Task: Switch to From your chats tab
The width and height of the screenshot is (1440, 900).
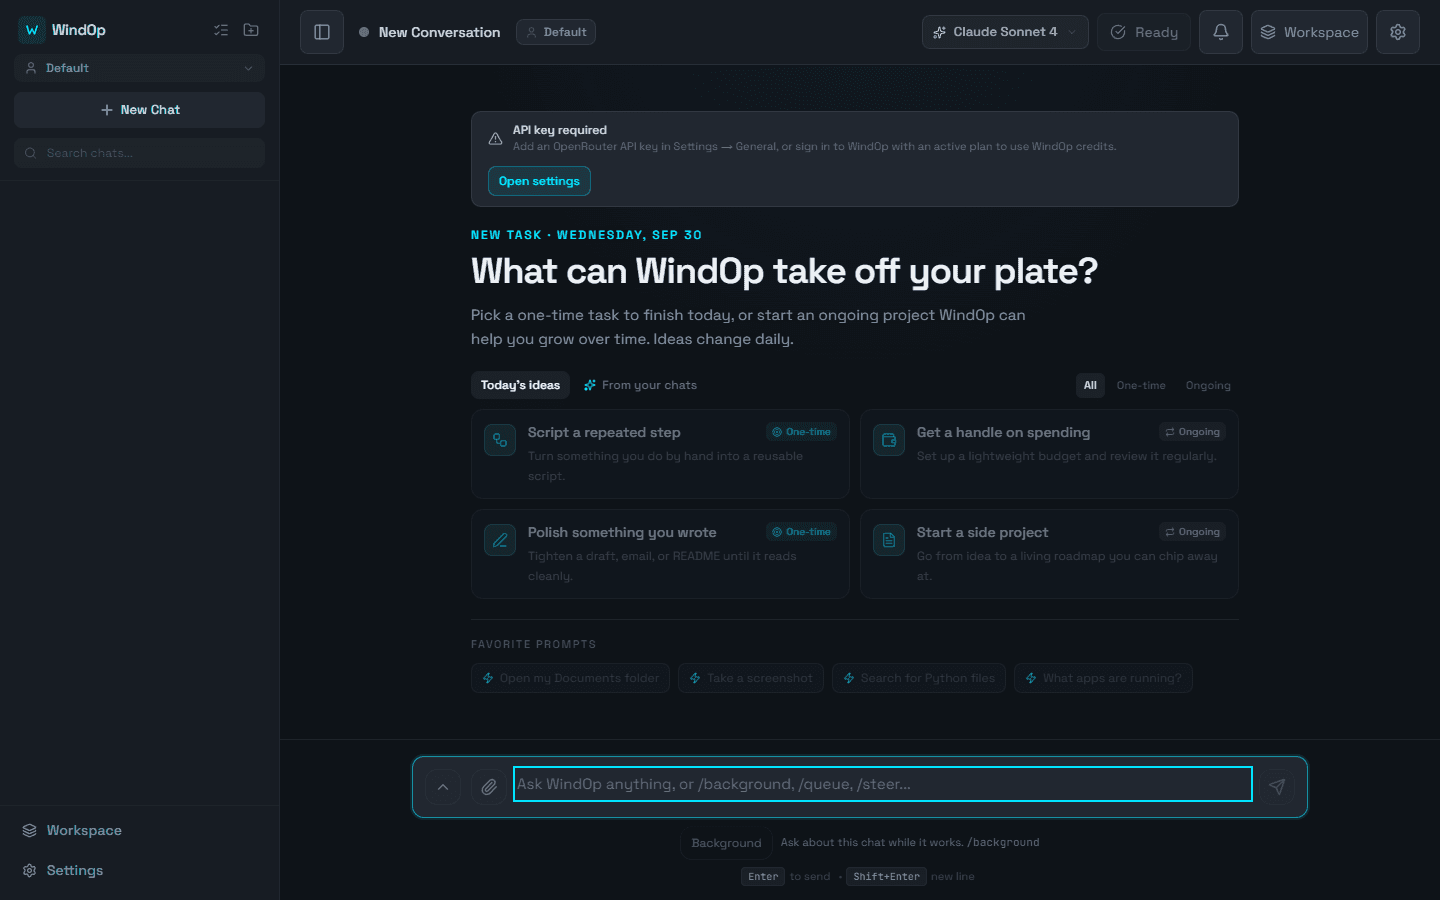Action: tap(640, 385)
